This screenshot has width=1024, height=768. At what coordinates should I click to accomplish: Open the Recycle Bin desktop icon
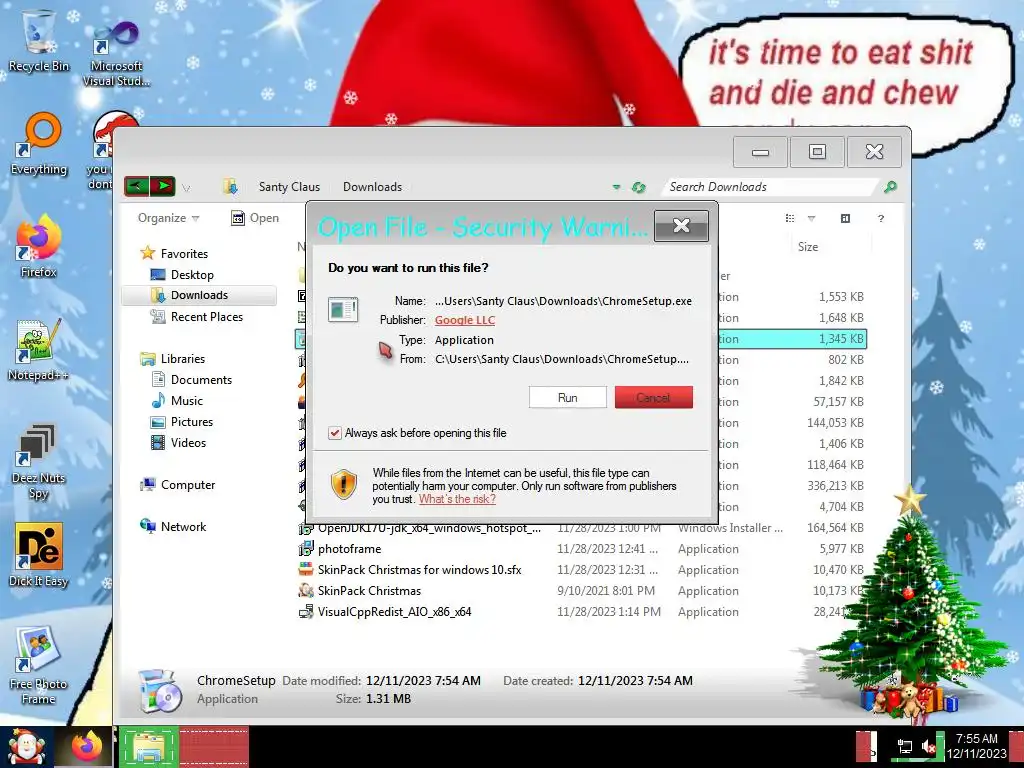[x=39, y=39]
